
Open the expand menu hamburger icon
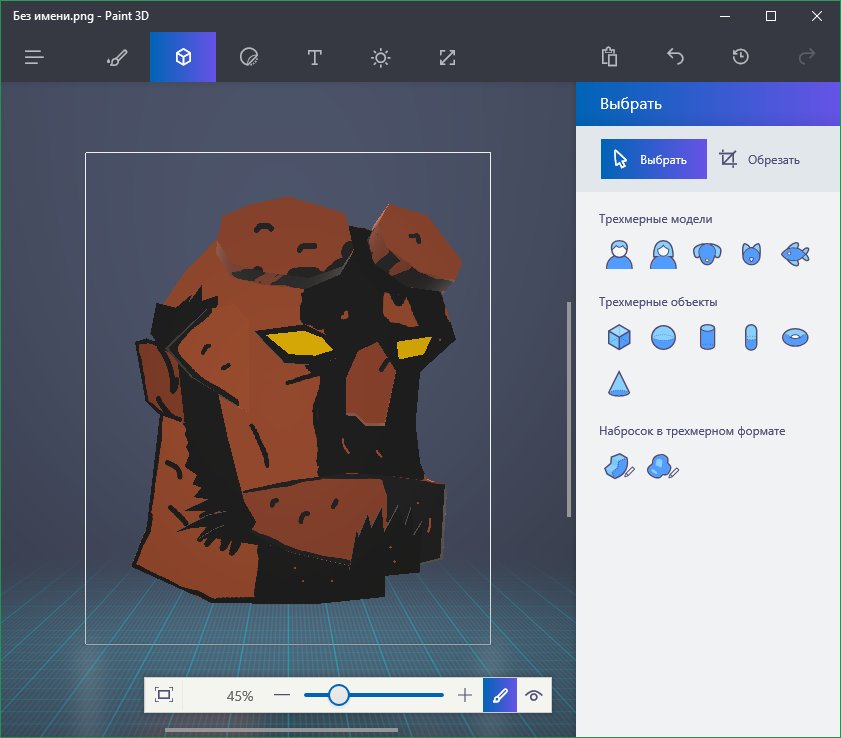(35, 57)
